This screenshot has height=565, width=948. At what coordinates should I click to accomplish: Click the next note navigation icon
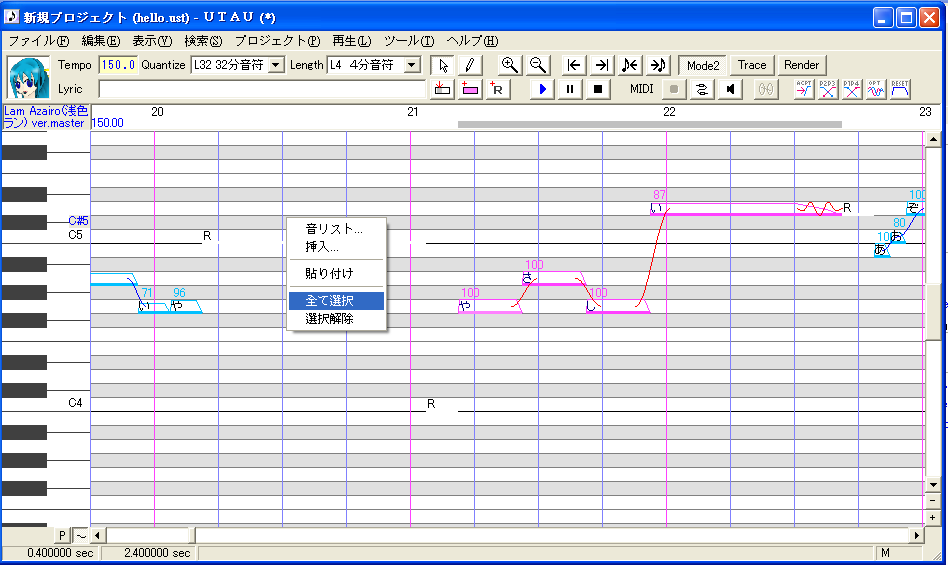tap(657, 65)
